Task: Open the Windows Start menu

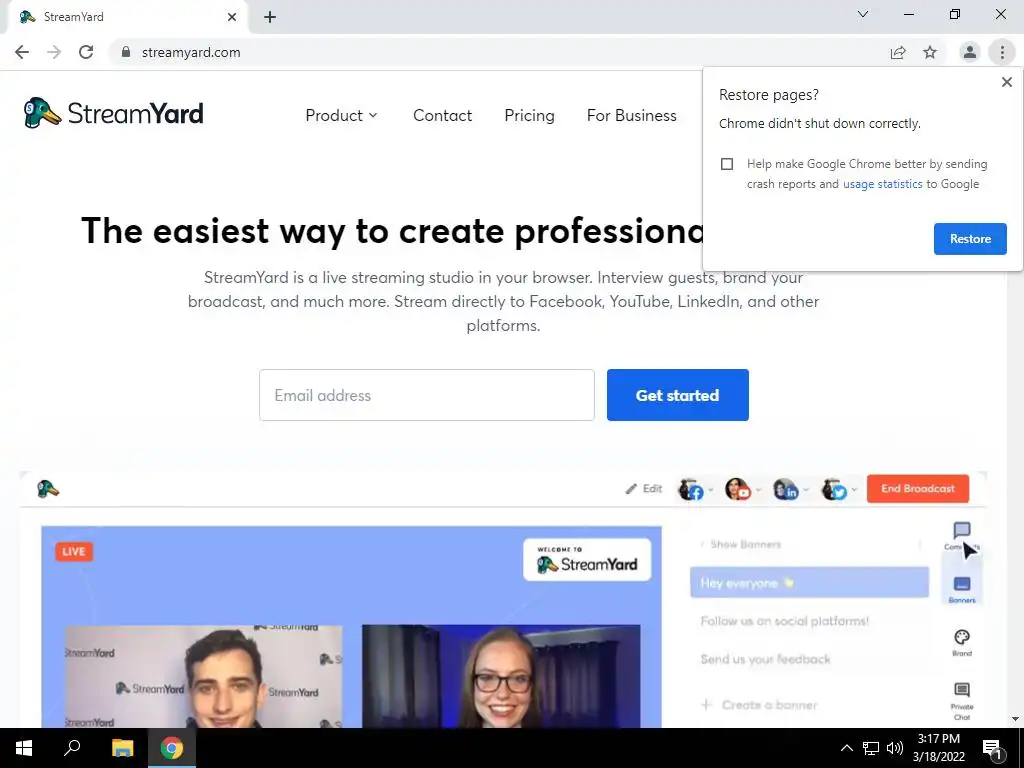Action: 24,748
